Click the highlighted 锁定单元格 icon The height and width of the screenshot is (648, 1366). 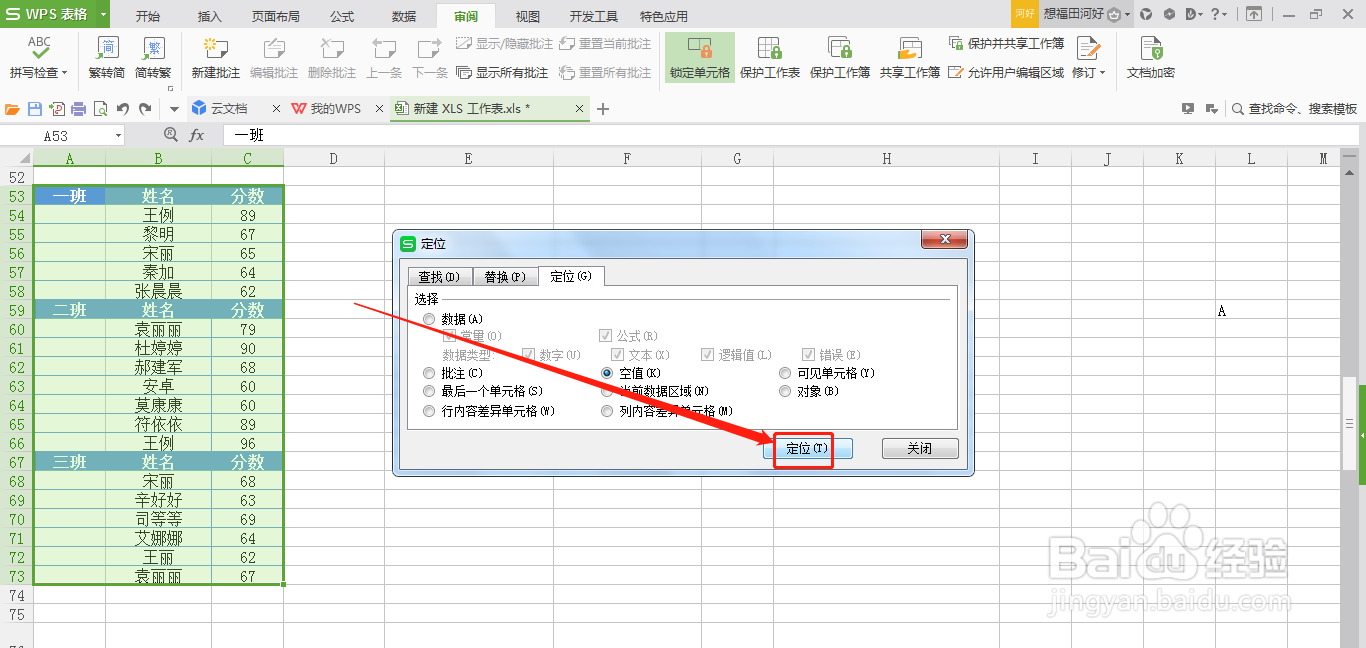click(698, 57)
